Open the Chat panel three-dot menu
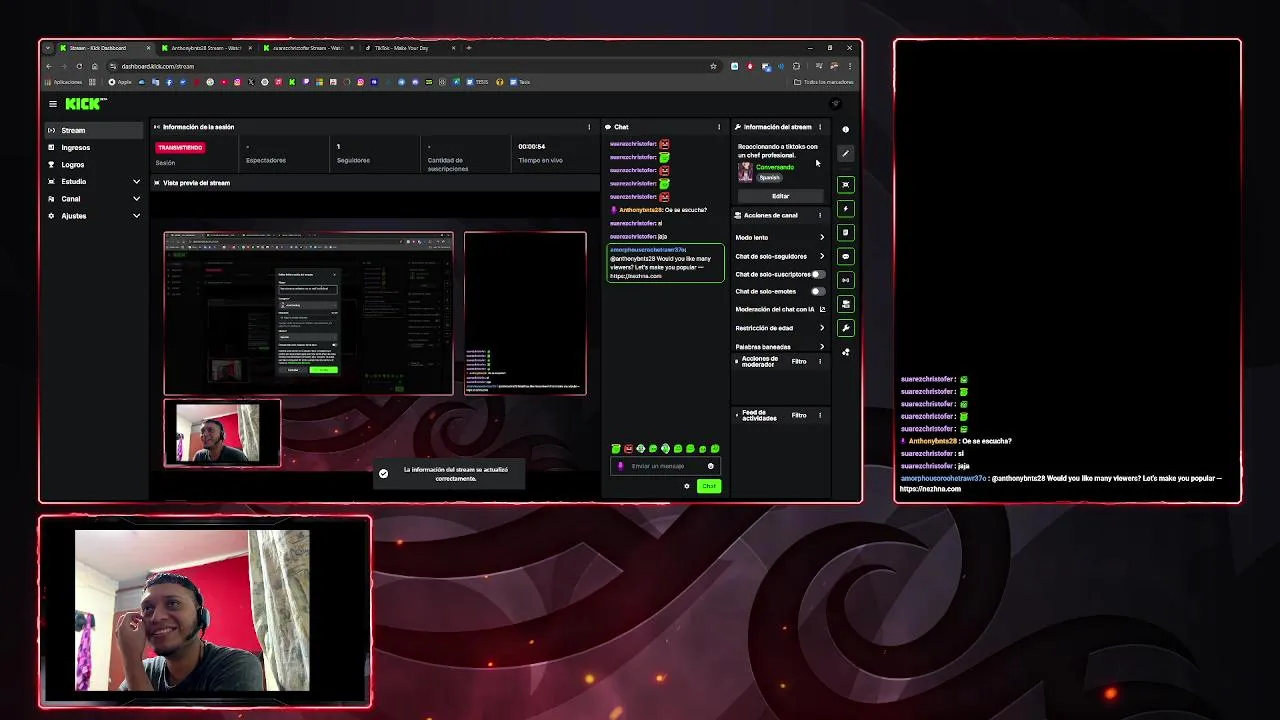1280x720 pixels. pyautogui.click(x=719, y=127)
